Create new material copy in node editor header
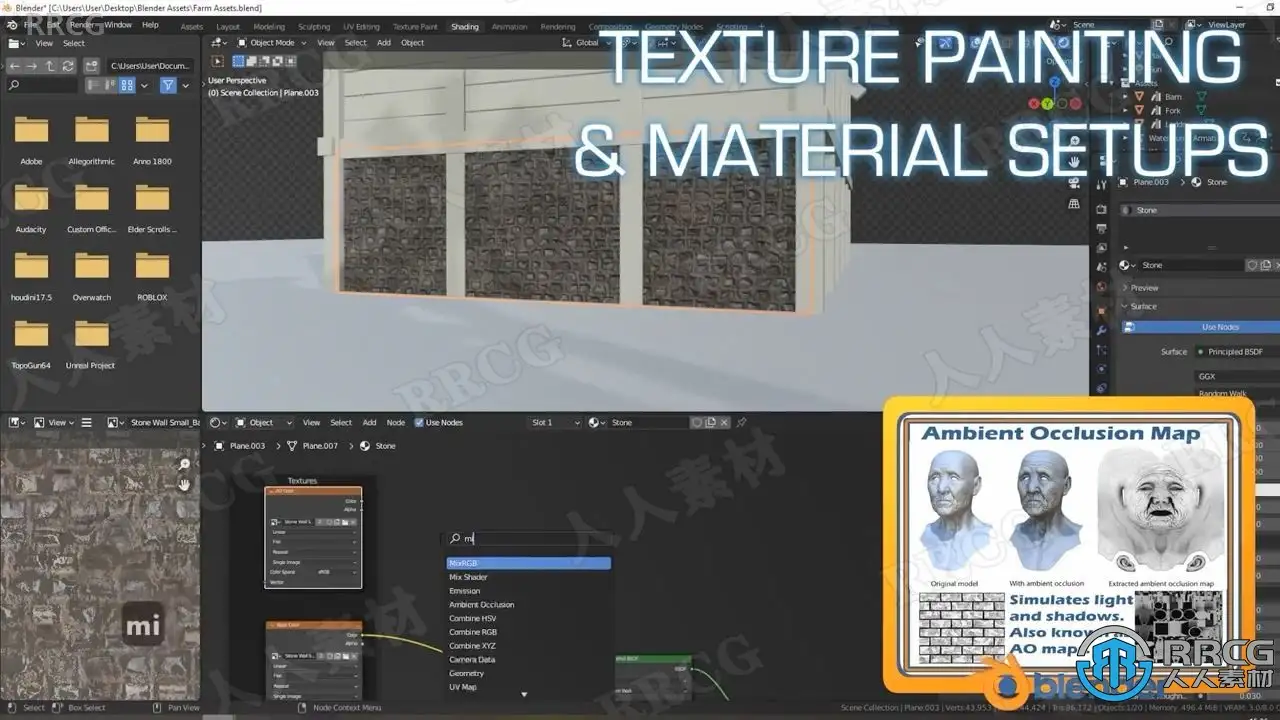 711,423
